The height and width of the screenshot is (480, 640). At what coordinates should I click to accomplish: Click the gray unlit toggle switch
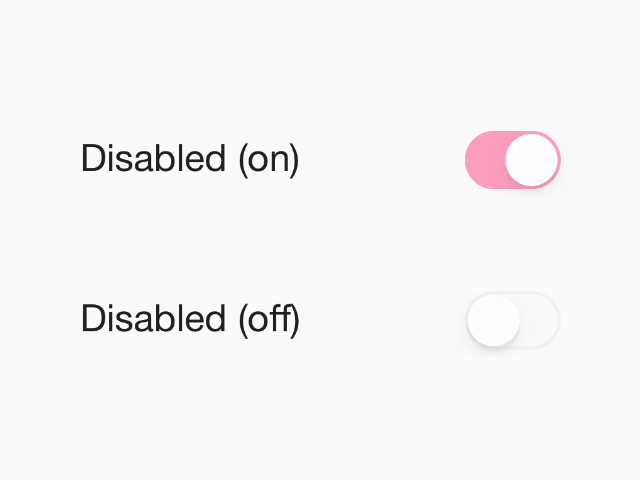512,321
